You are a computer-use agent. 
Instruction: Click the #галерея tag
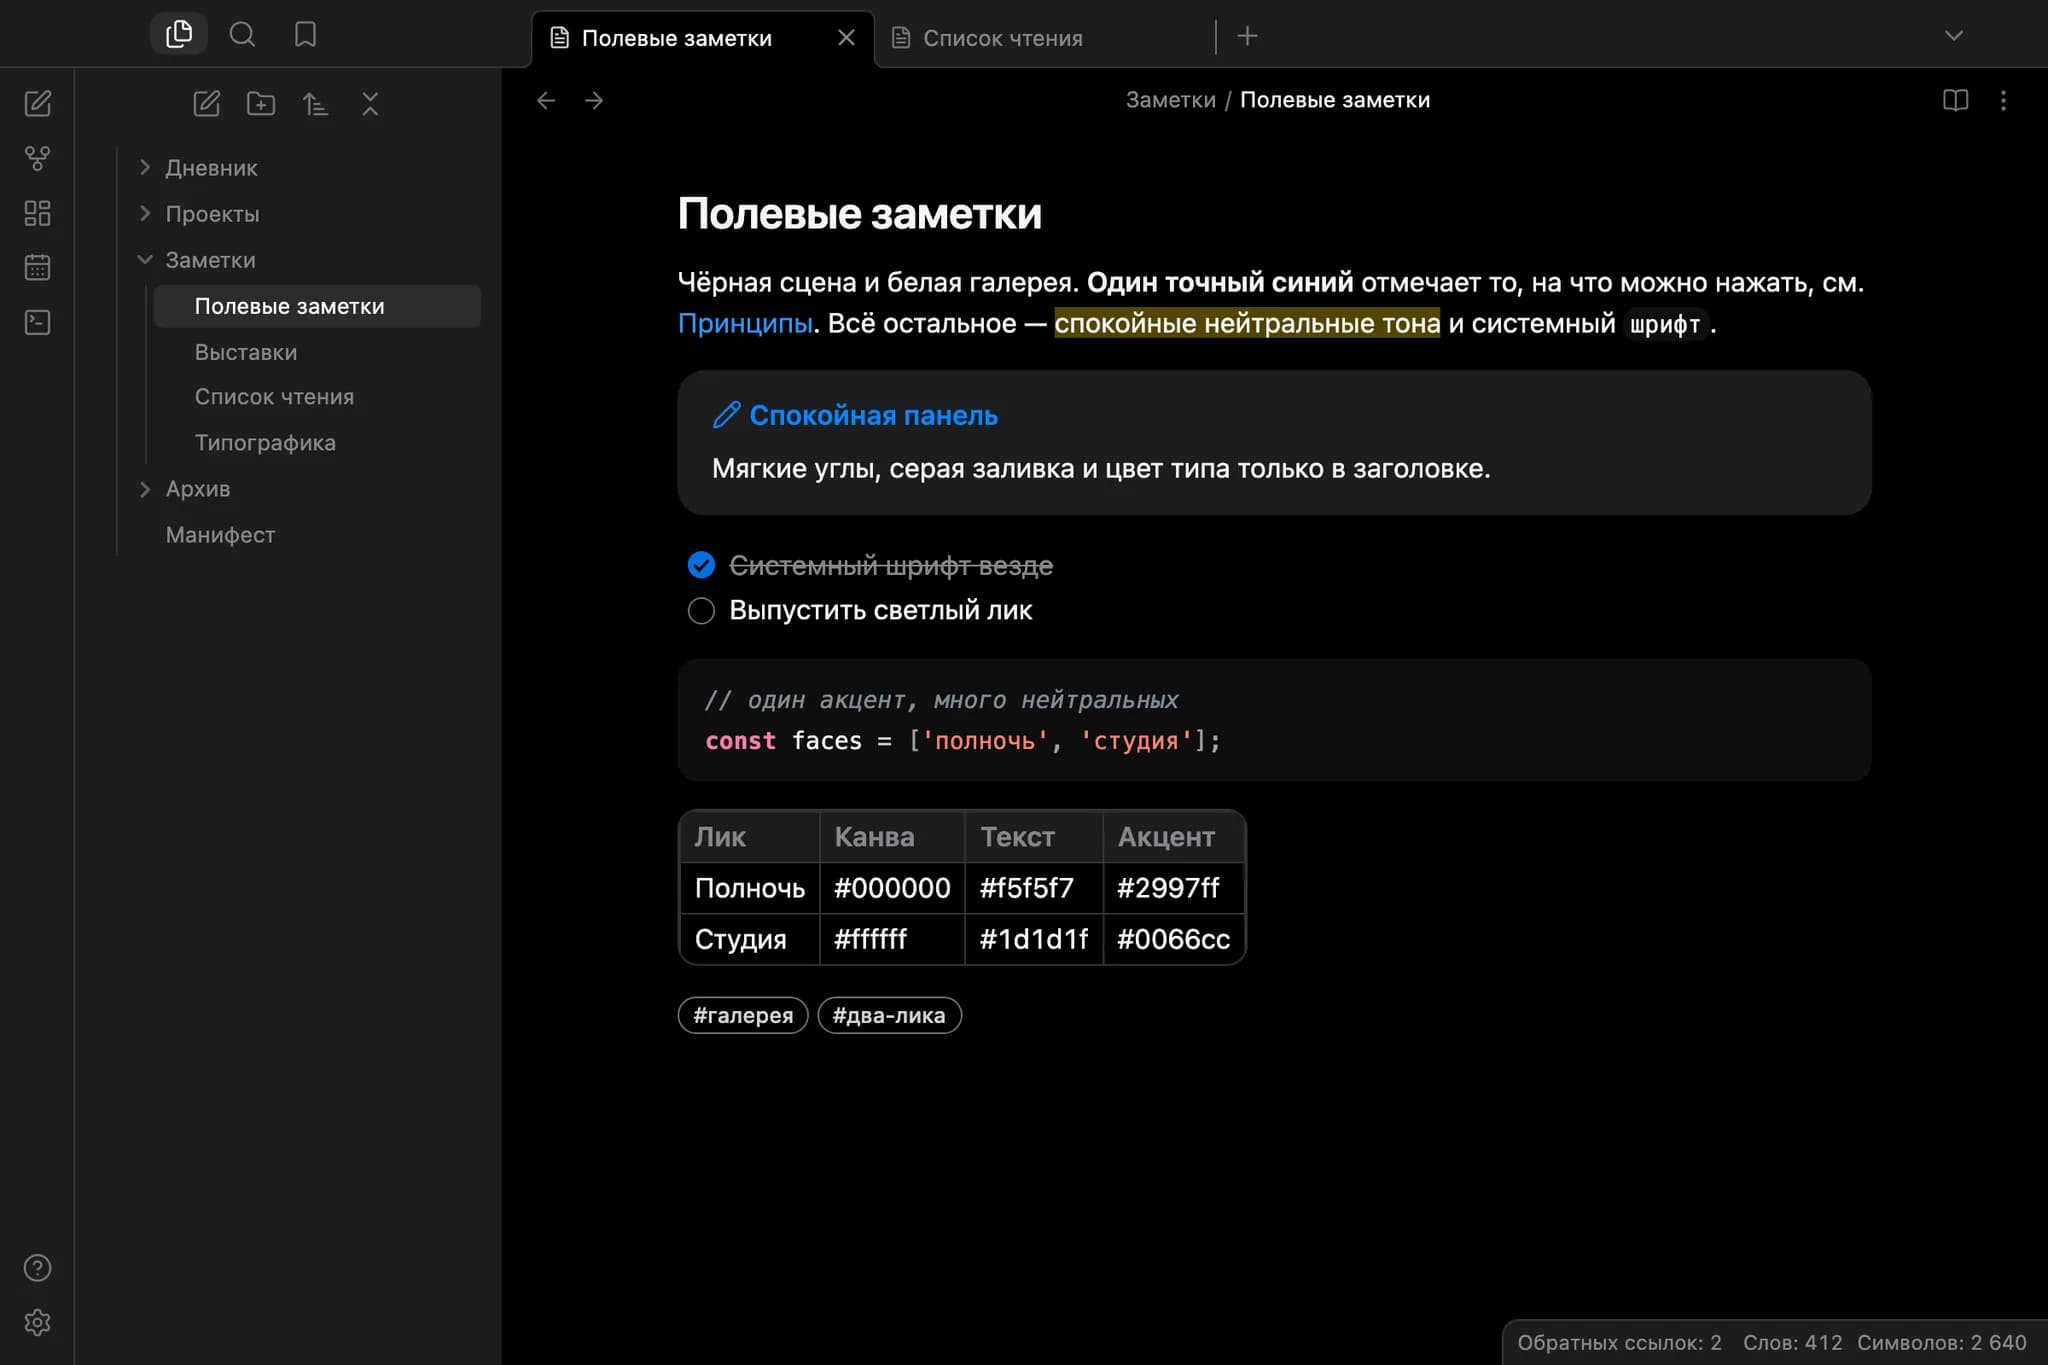tap(743, 1015)
